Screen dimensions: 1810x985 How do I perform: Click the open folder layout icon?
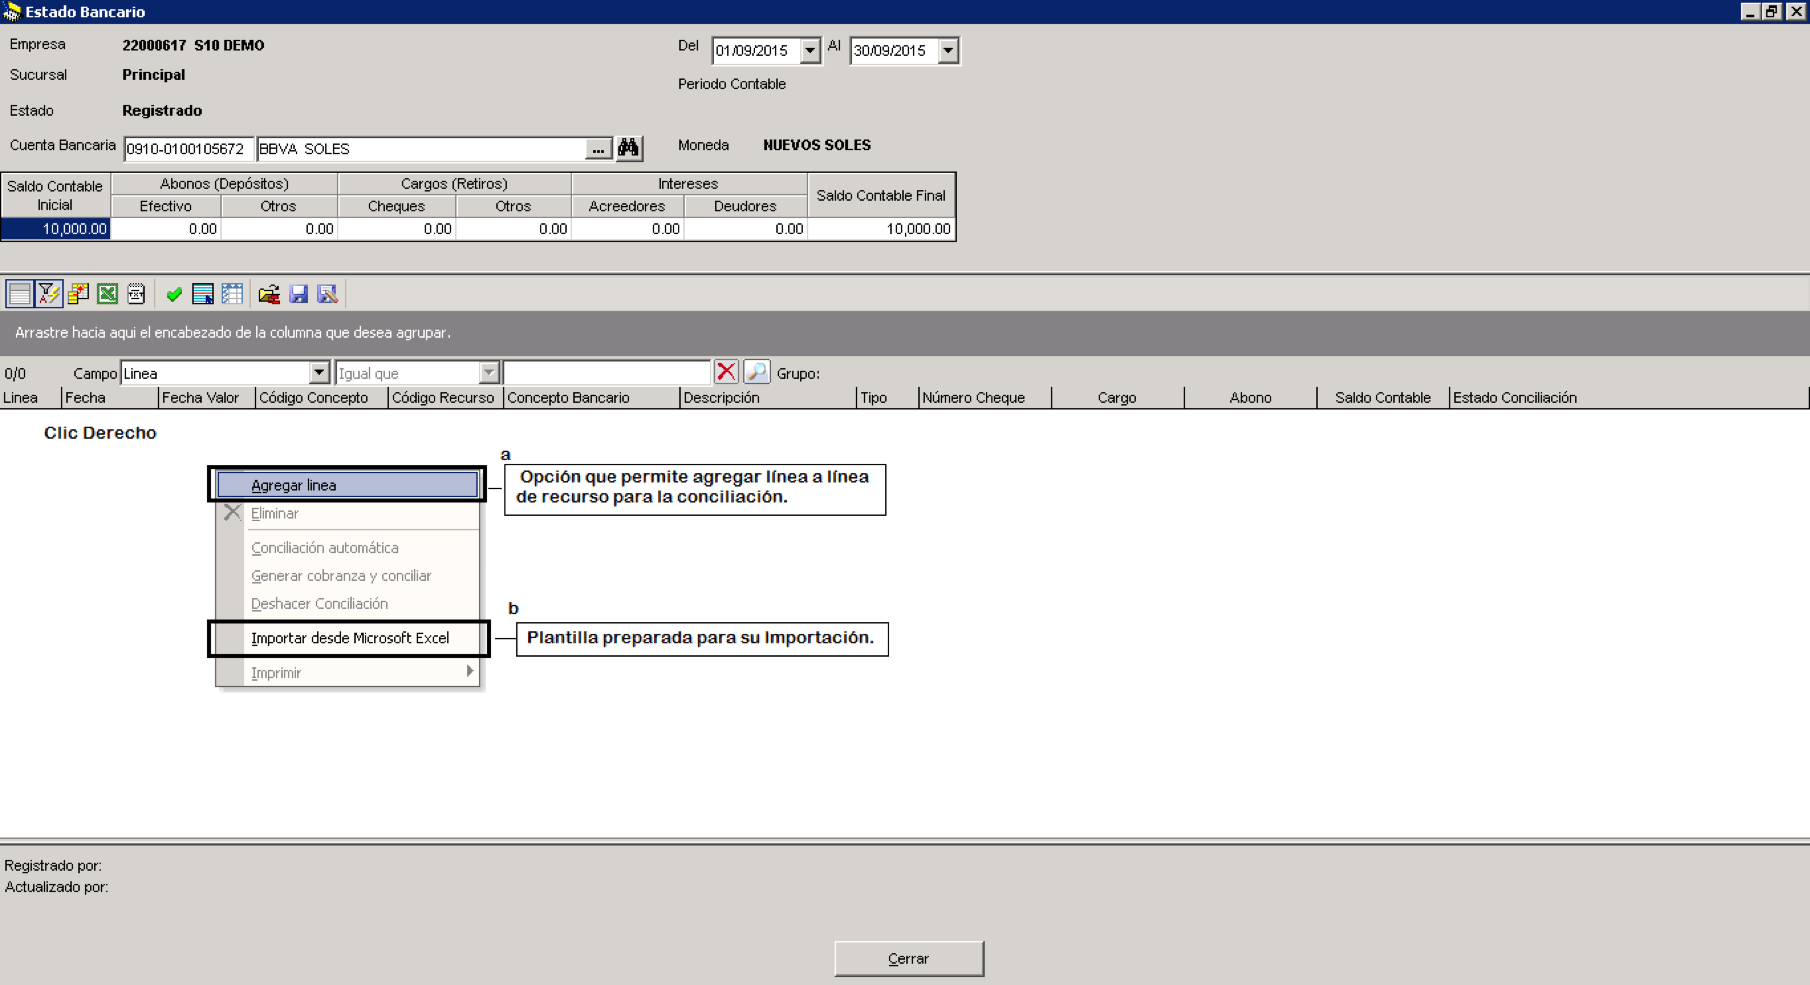(x=269, y=294)
